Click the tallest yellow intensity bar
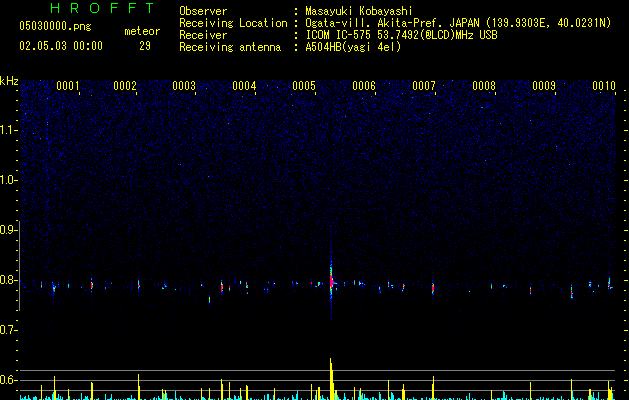Viewport: 629px width, 400px height. click(x=331, y=379)
